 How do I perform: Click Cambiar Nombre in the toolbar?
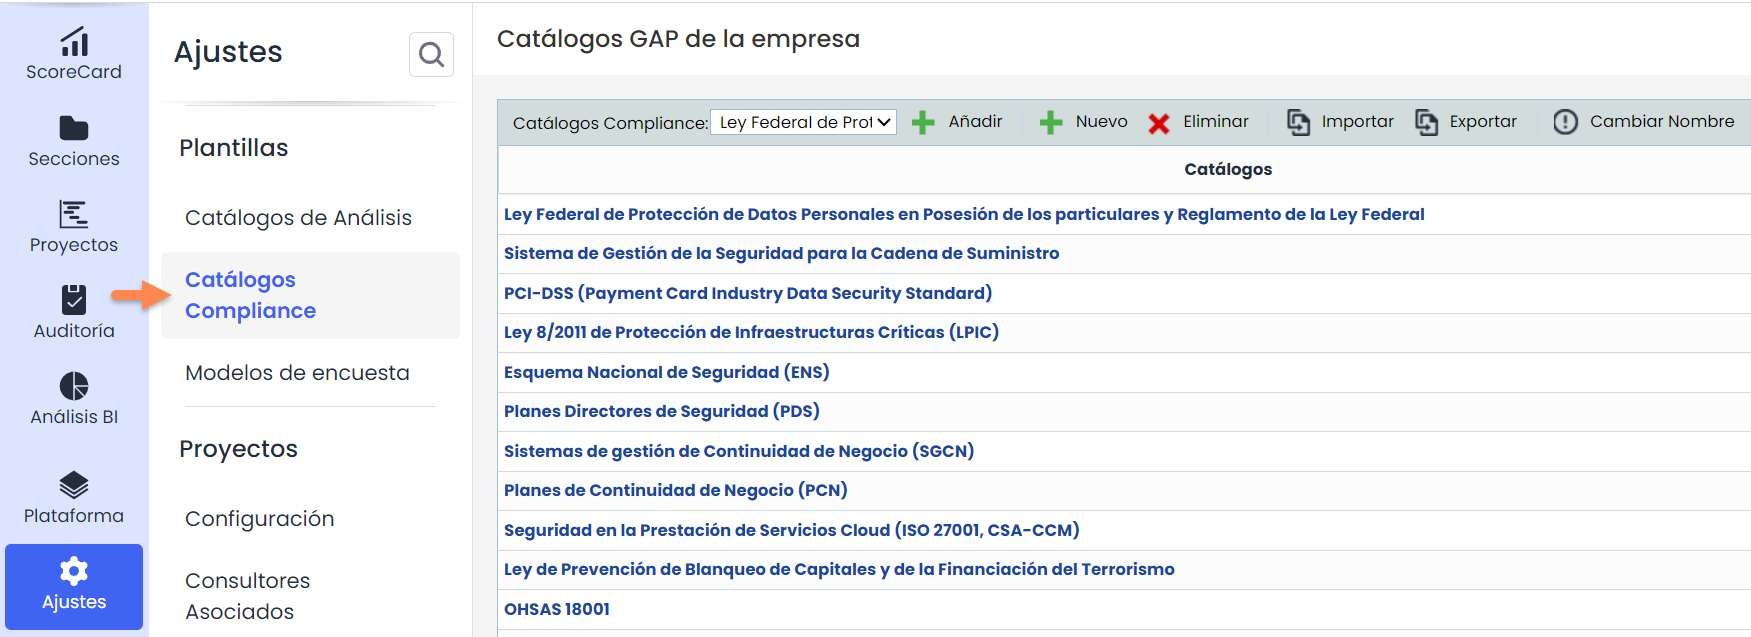[1644, 122]
